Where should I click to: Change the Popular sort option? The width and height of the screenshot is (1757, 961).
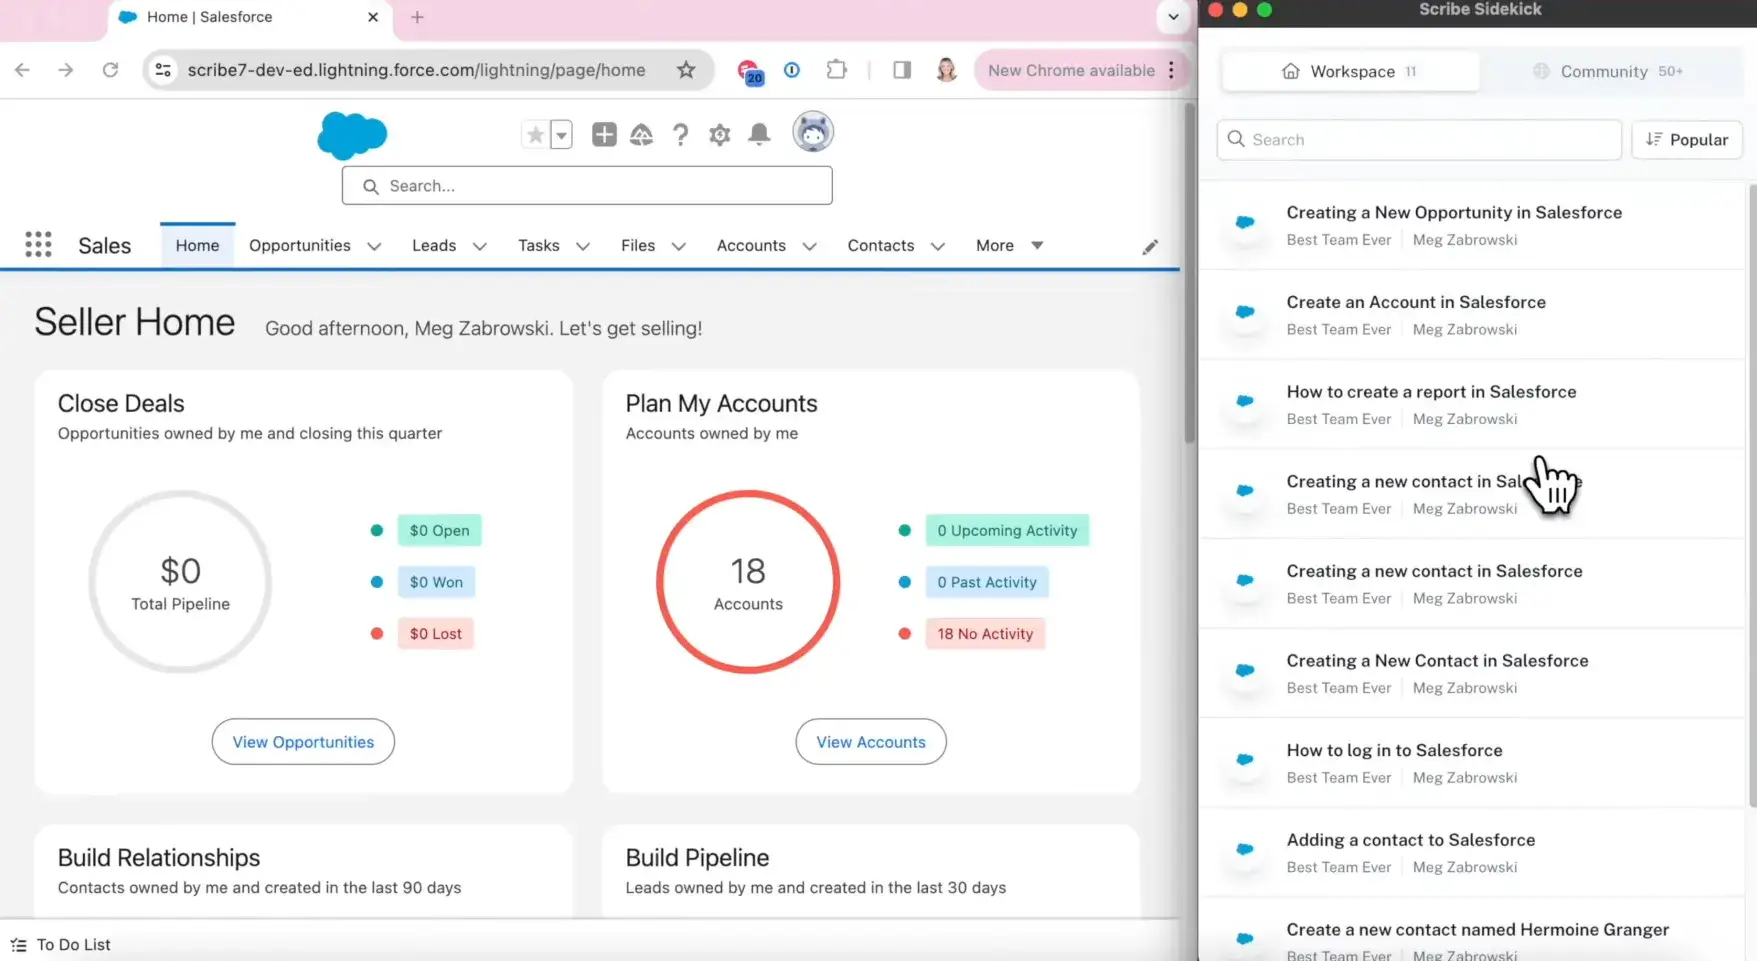tap(1687, 139)
